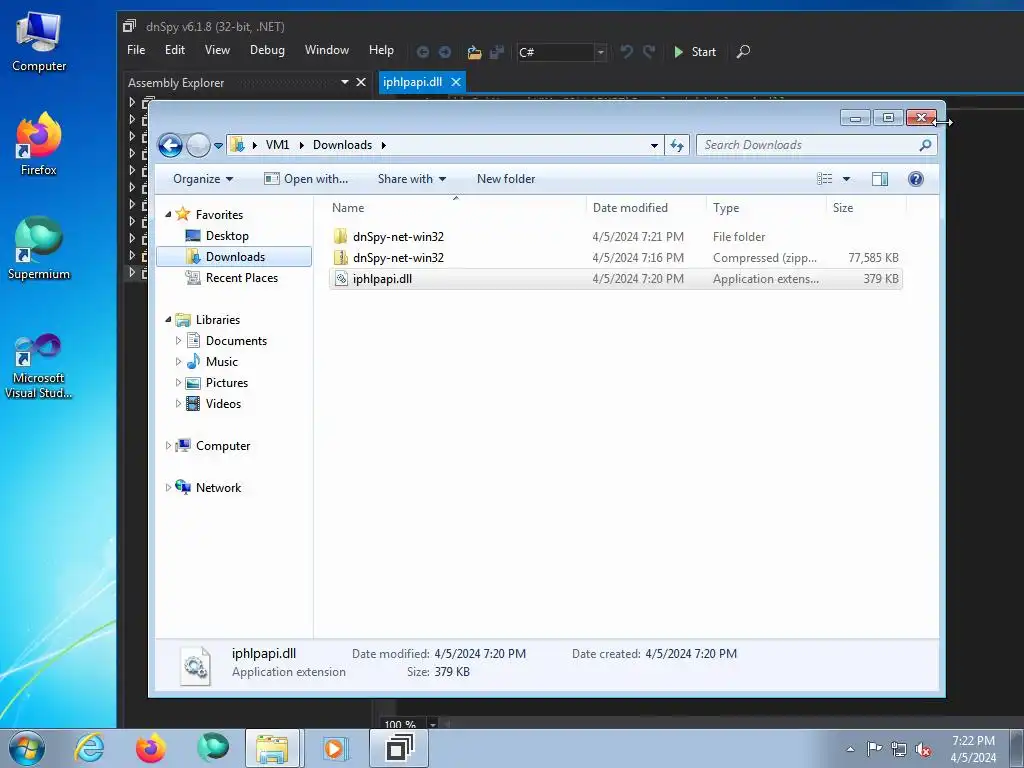Click Microsoft Visual Studio desktop shortcut
This screenshot has height=768, width=1024.
[39, 366]
